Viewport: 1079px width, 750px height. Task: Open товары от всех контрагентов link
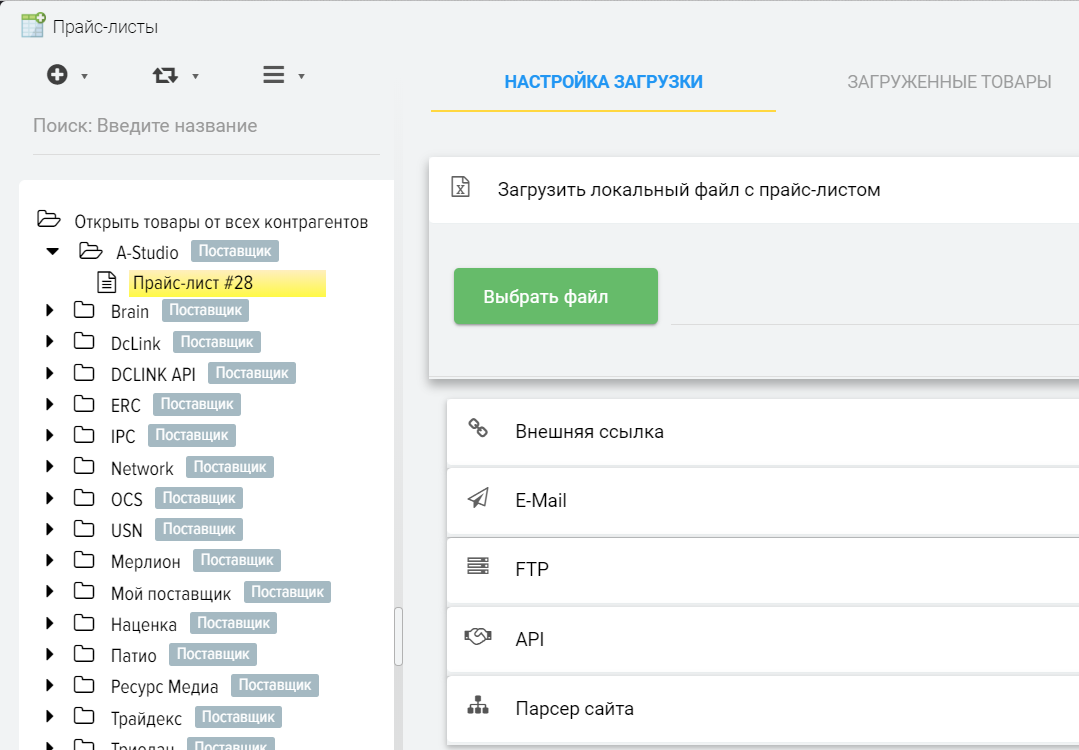tap(221, 221)
